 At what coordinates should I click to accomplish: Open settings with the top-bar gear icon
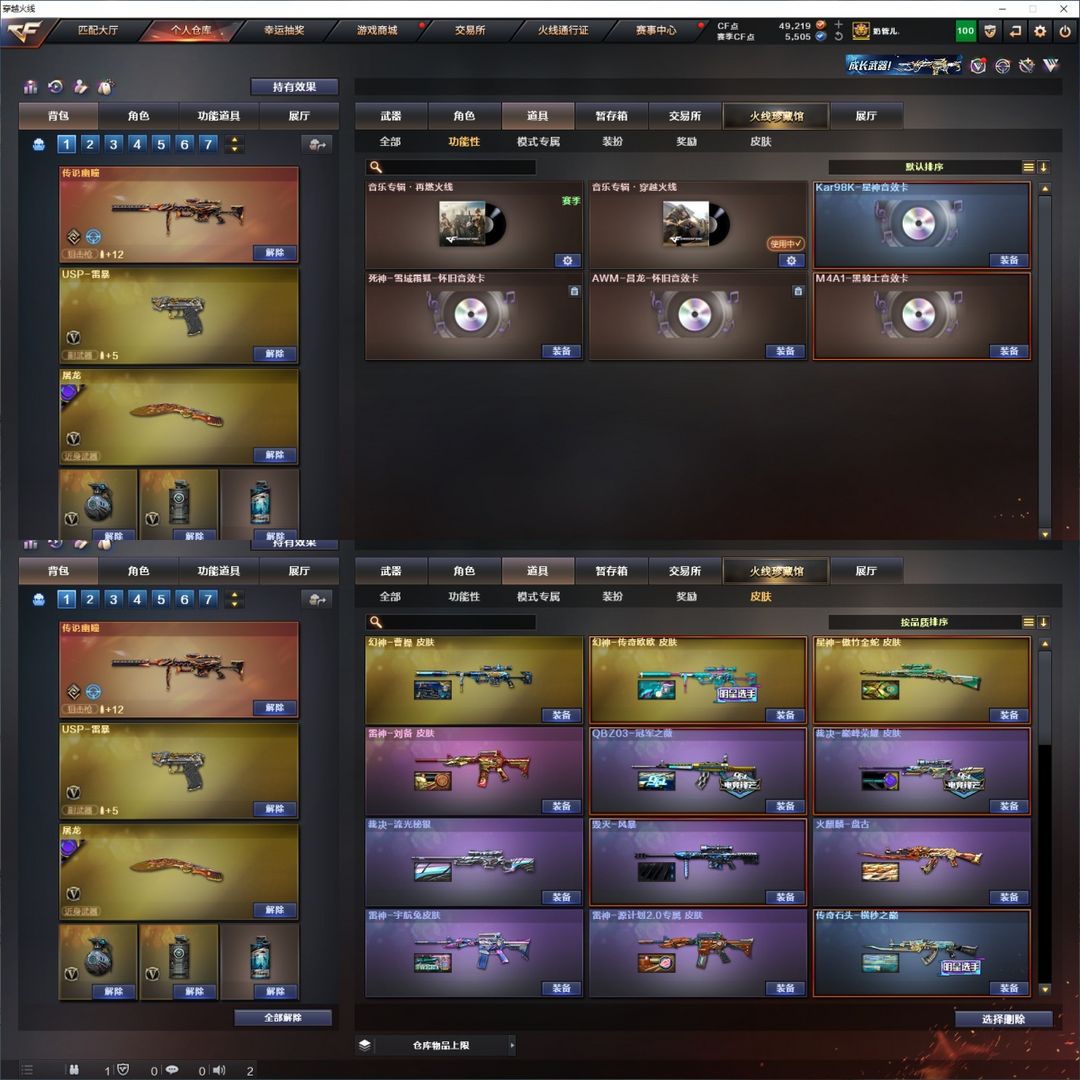[x=1040, y=31]
